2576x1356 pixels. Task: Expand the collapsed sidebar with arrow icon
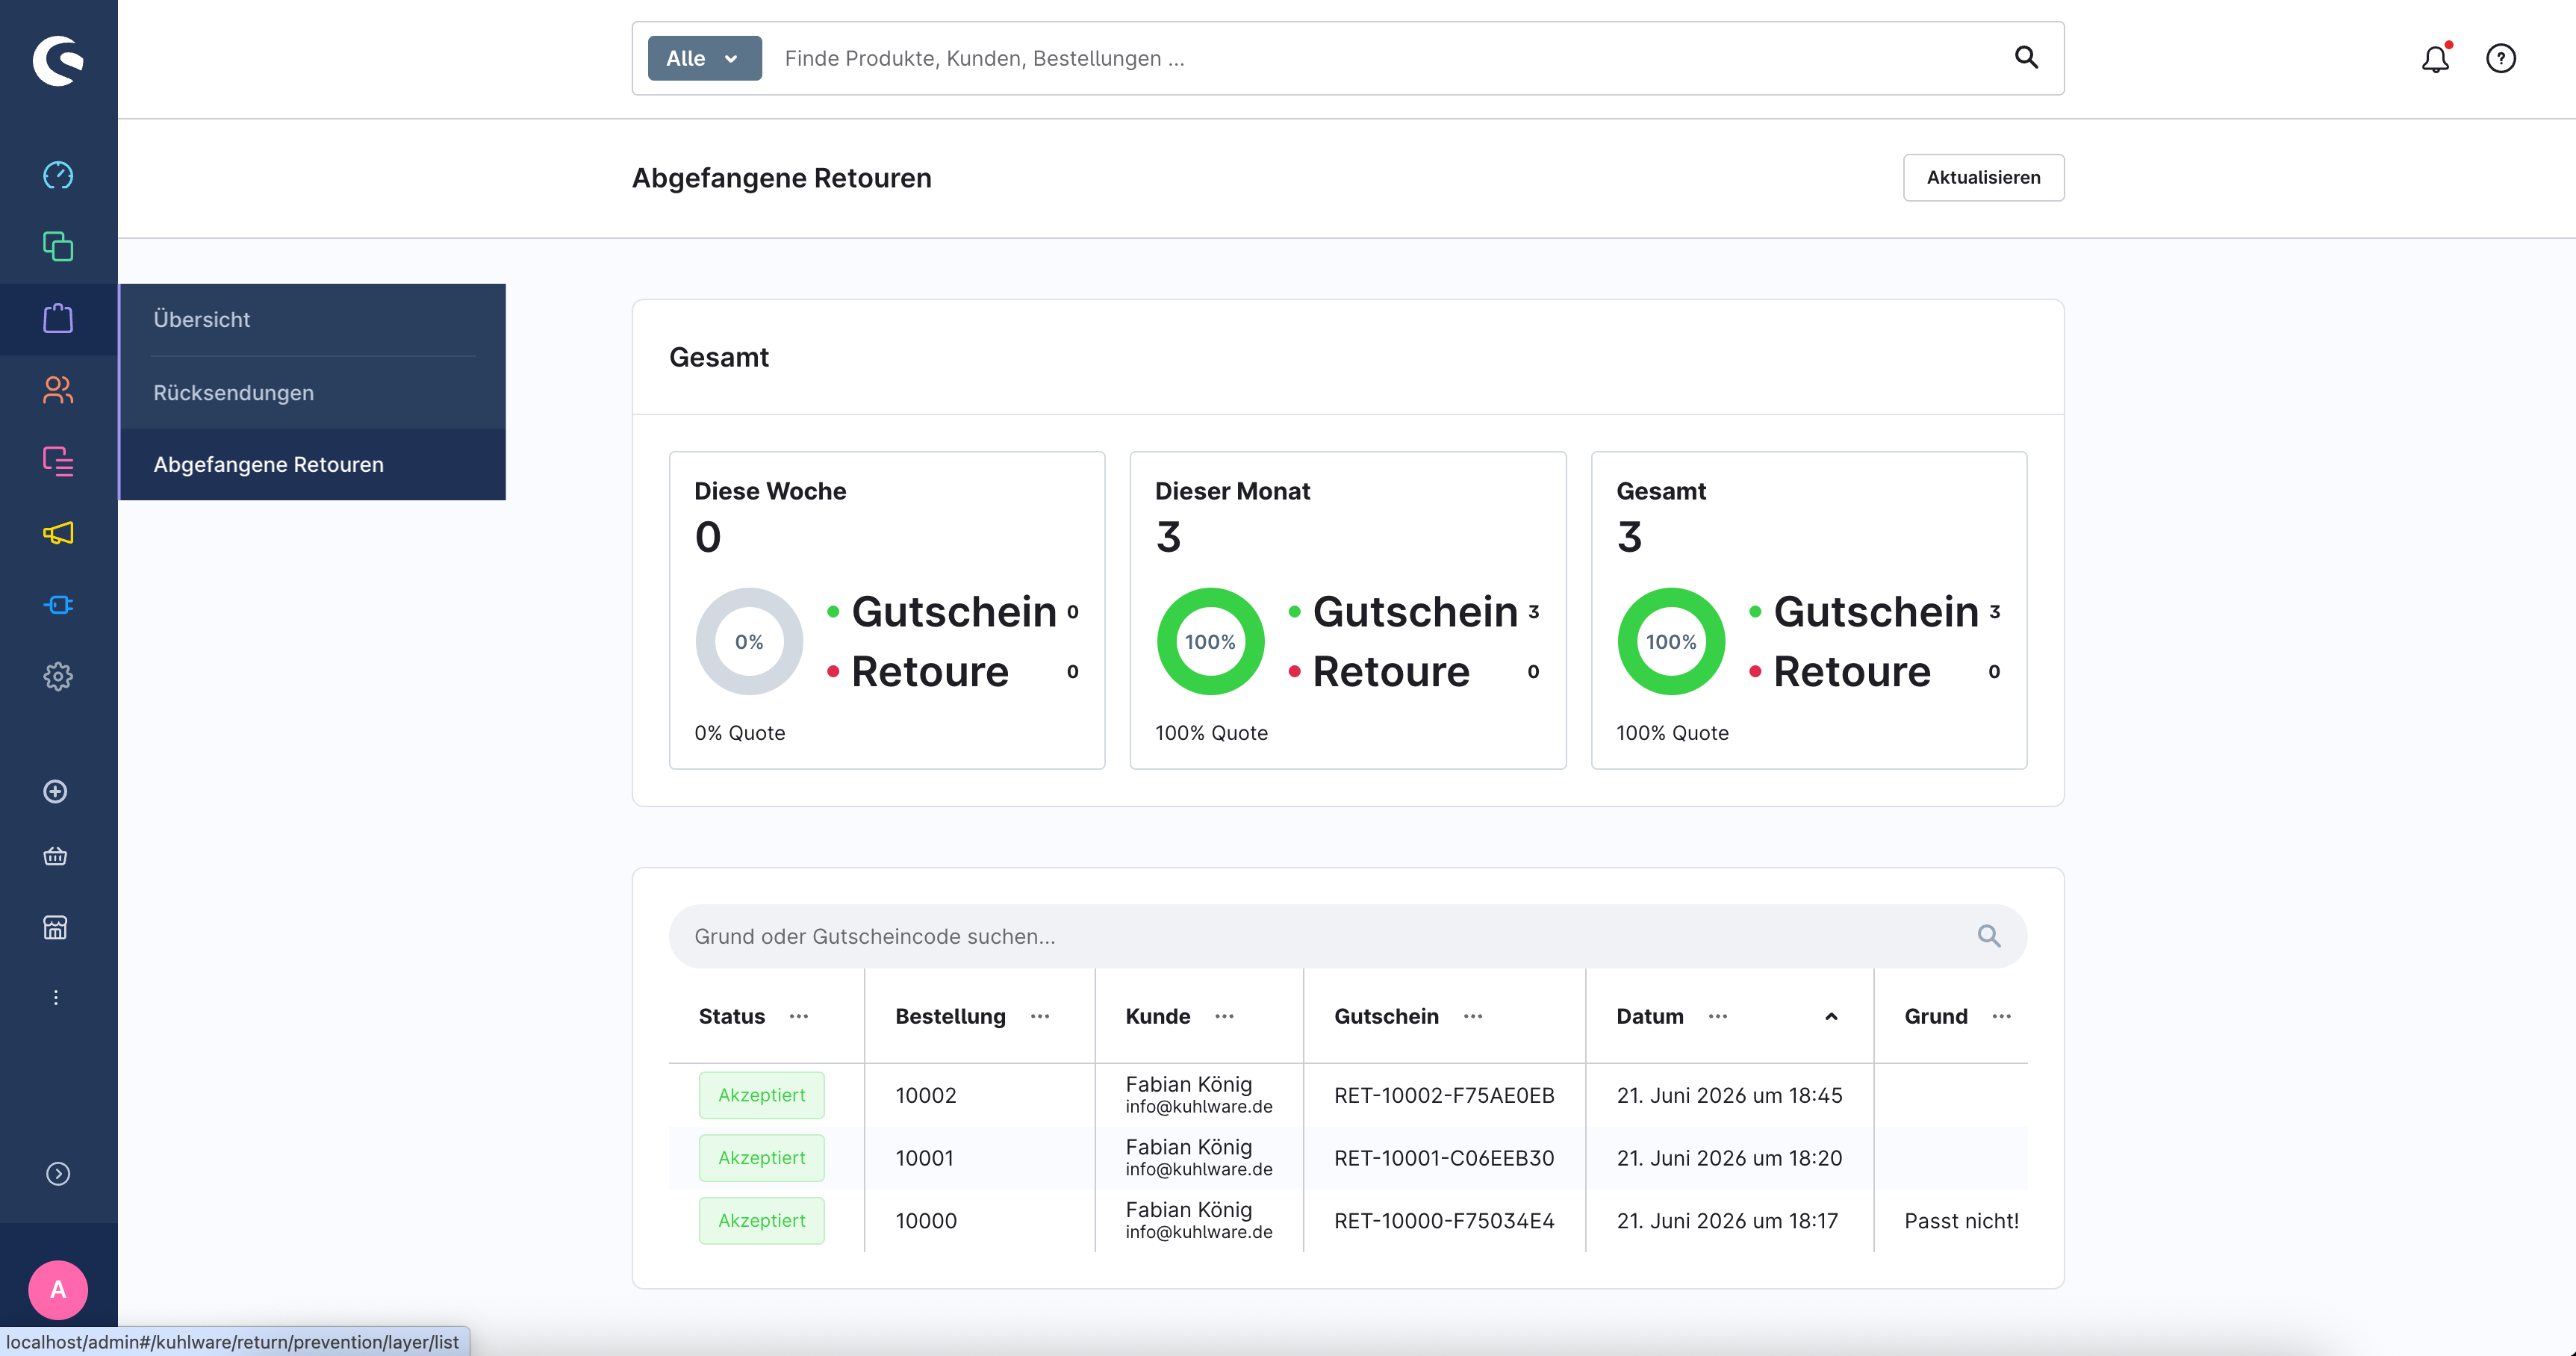click(x=58, y=1173)
